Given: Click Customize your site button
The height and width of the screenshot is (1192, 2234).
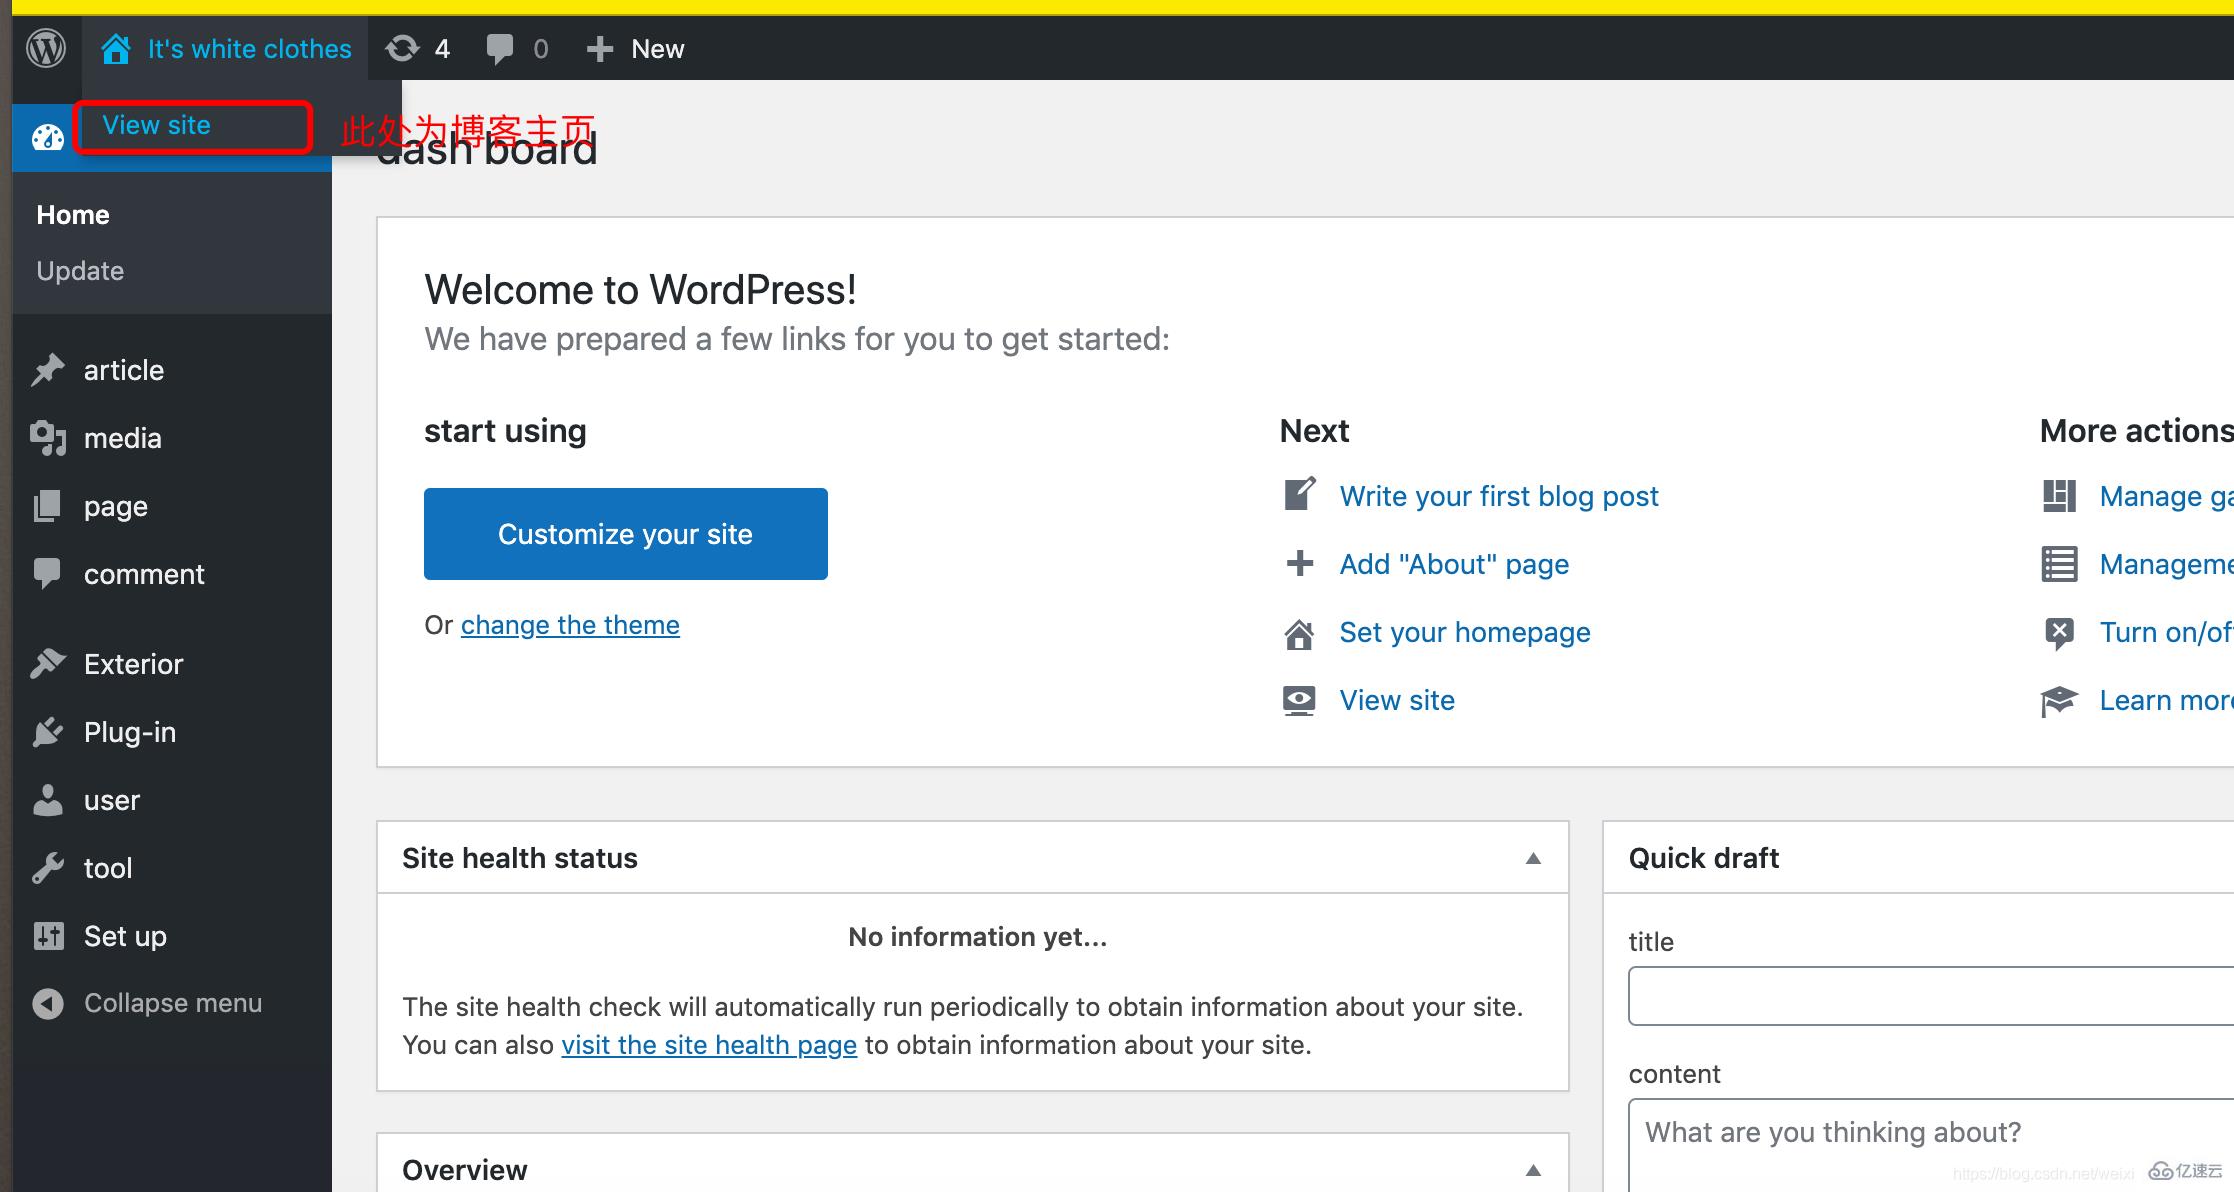Looking at the screenshot, I should point(625,533).
